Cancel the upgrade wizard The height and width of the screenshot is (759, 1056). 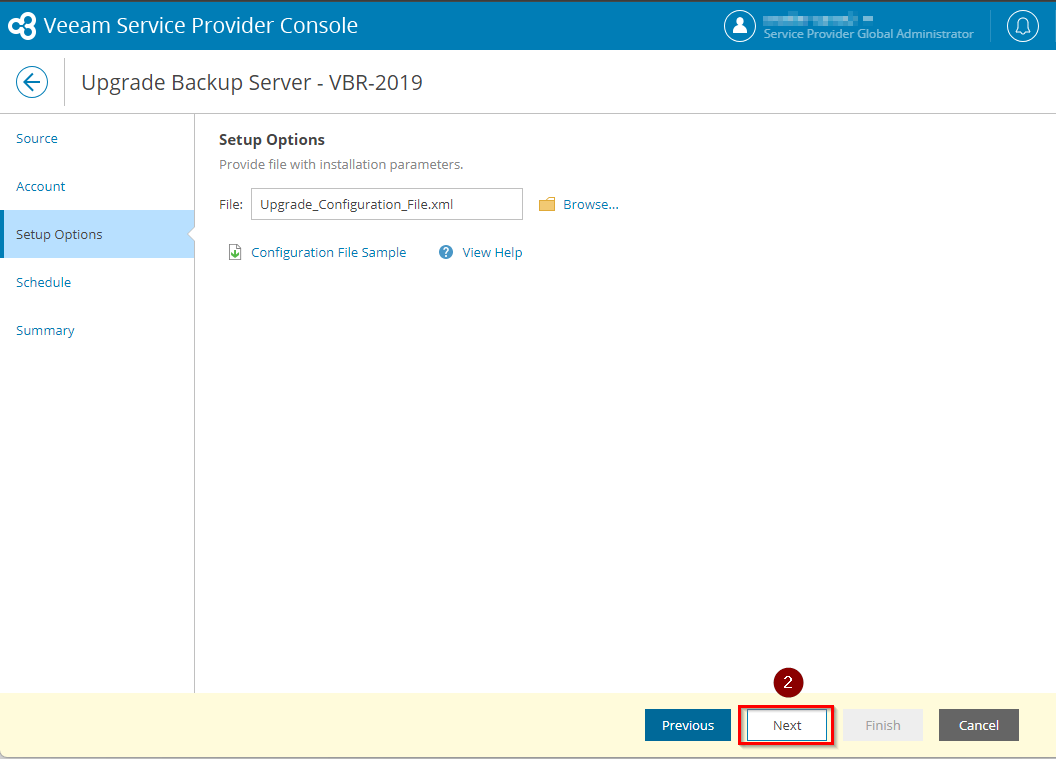(x=979, y=725)
